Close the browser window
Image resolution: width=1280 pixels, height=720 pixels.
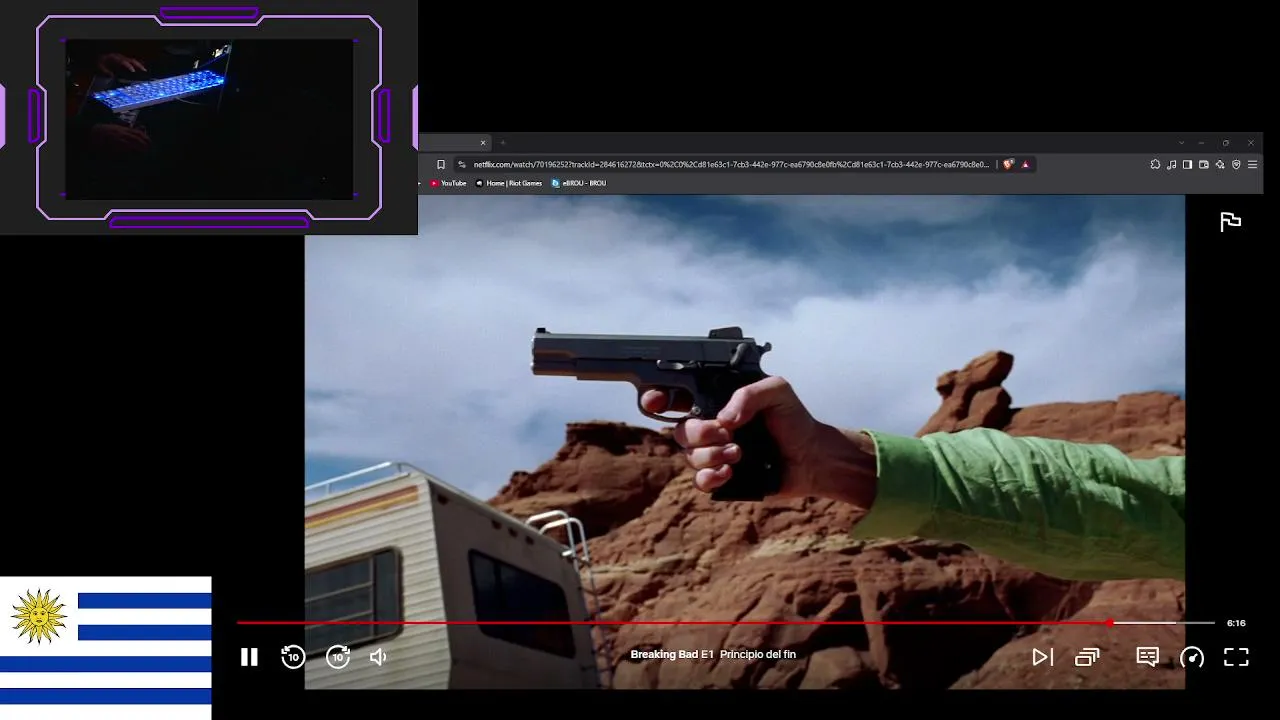click(1250, 143)
